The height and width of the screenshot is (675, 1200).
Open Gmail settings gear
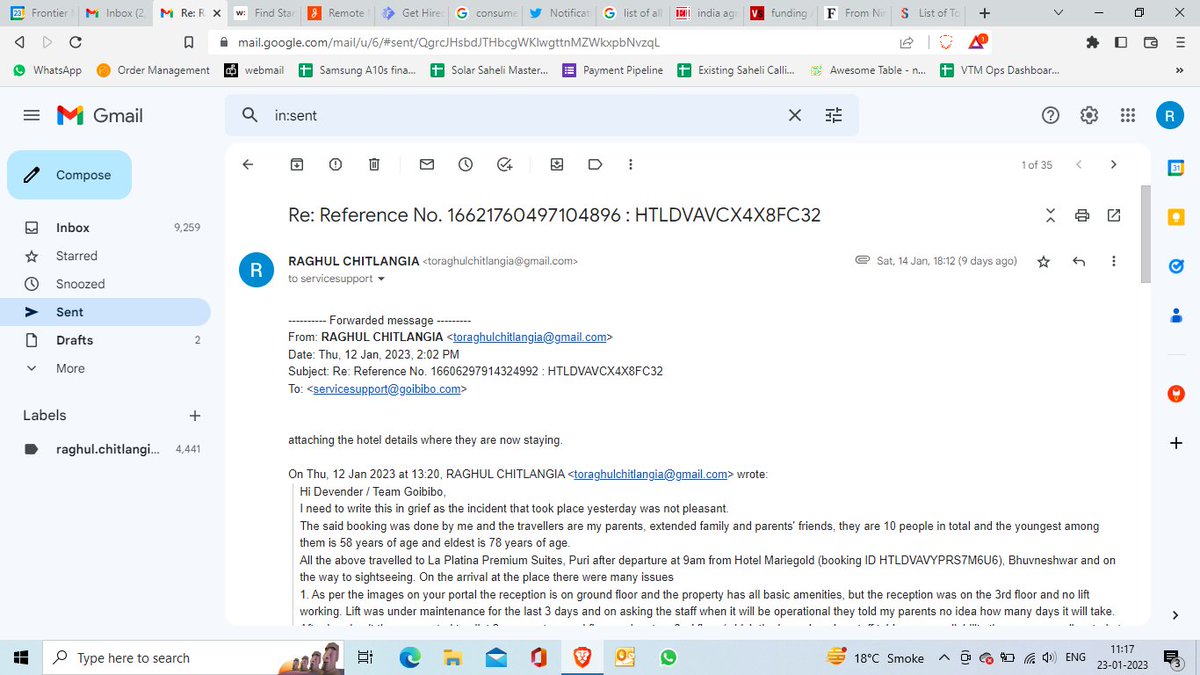tap(1089, 115)
